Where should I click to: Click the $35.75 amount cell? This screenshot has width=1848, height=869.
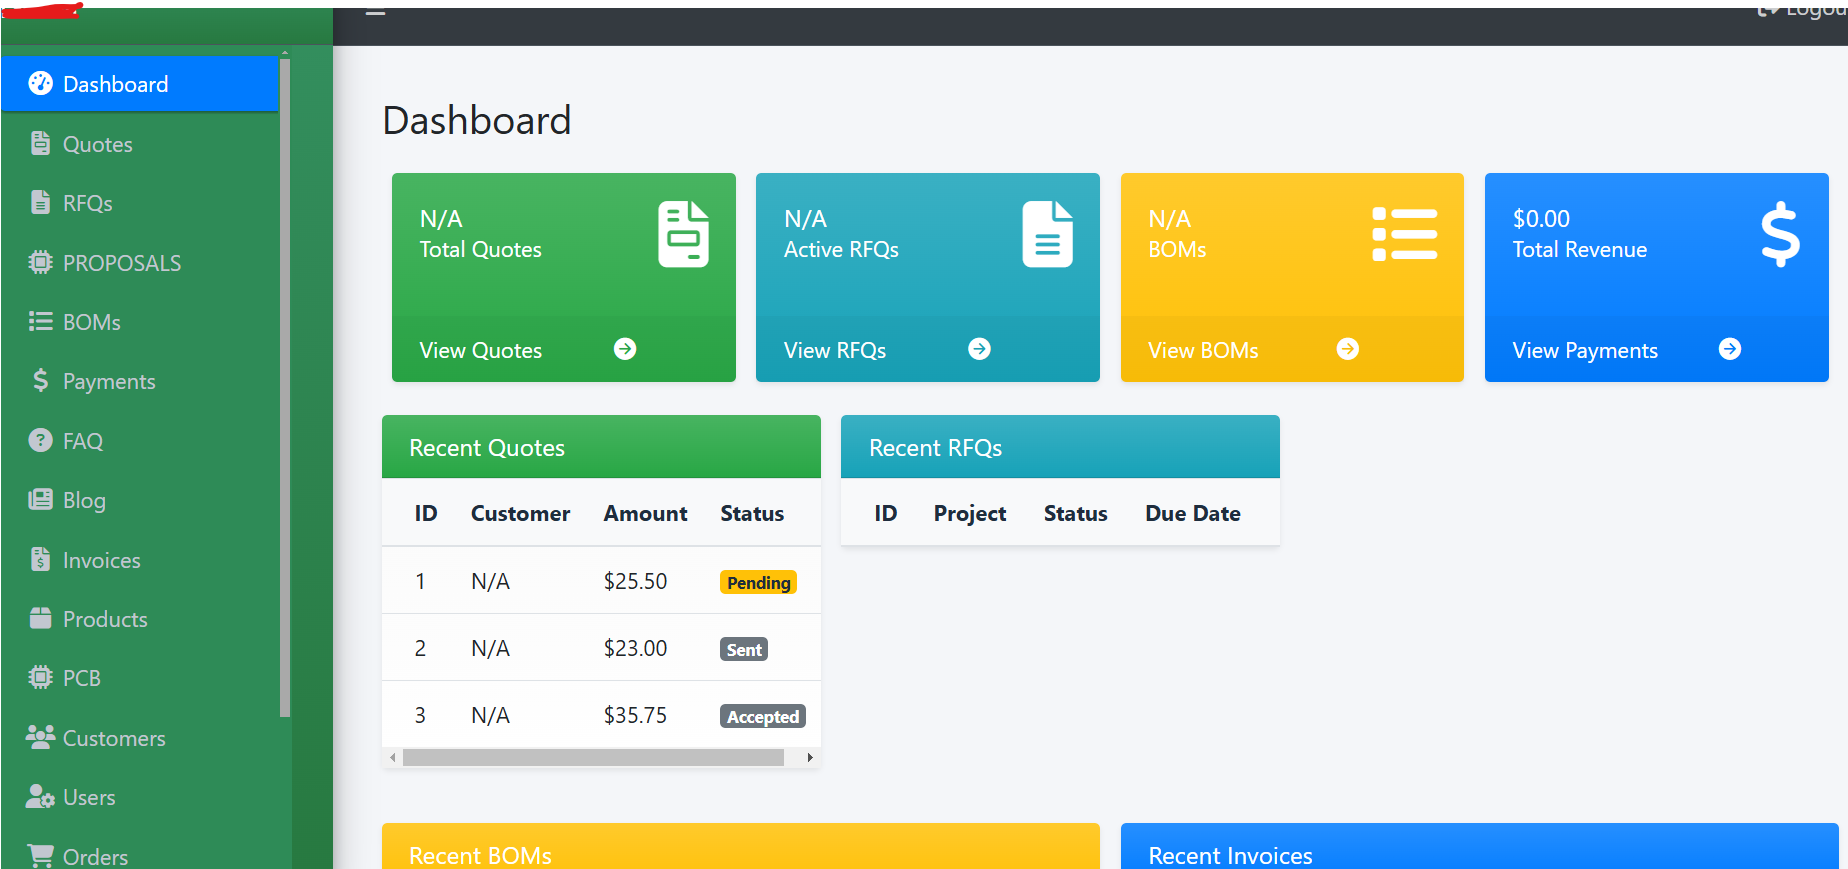tap(635, 715)
